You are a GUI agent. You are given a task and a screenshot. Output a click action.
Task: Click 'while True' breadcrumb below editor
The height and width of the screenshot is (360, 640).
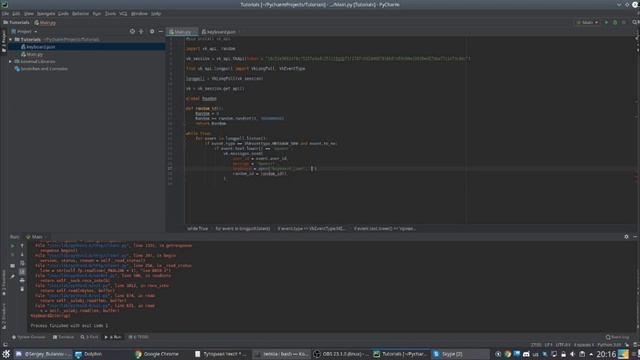click(197, 229)
